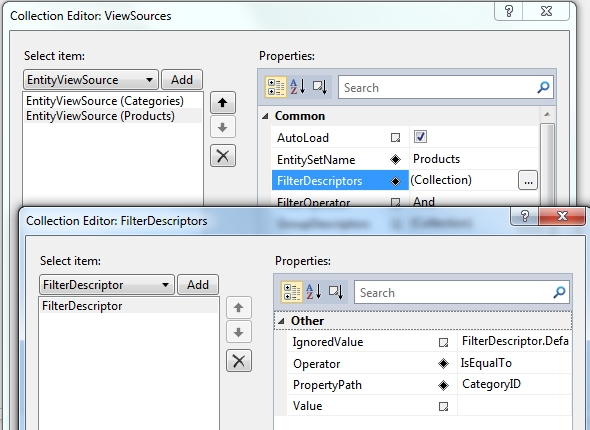Select the EntitySetName property name
The image size is (590, 430).
coord(316,160)
